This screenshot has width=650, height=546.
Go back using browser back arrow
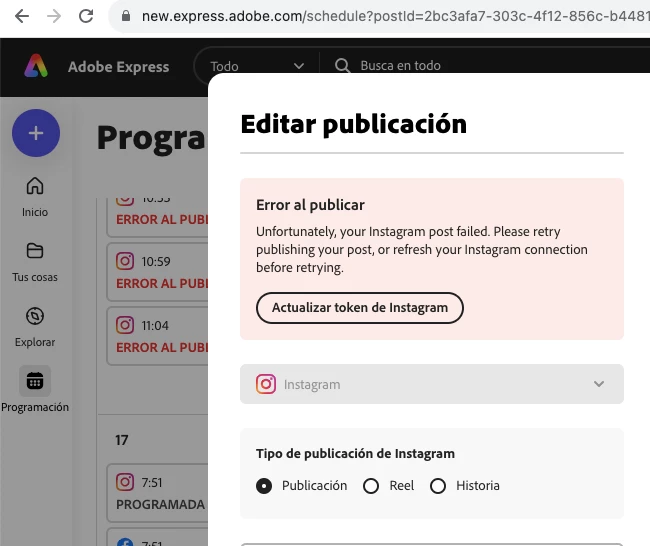(x=22, y=17)
